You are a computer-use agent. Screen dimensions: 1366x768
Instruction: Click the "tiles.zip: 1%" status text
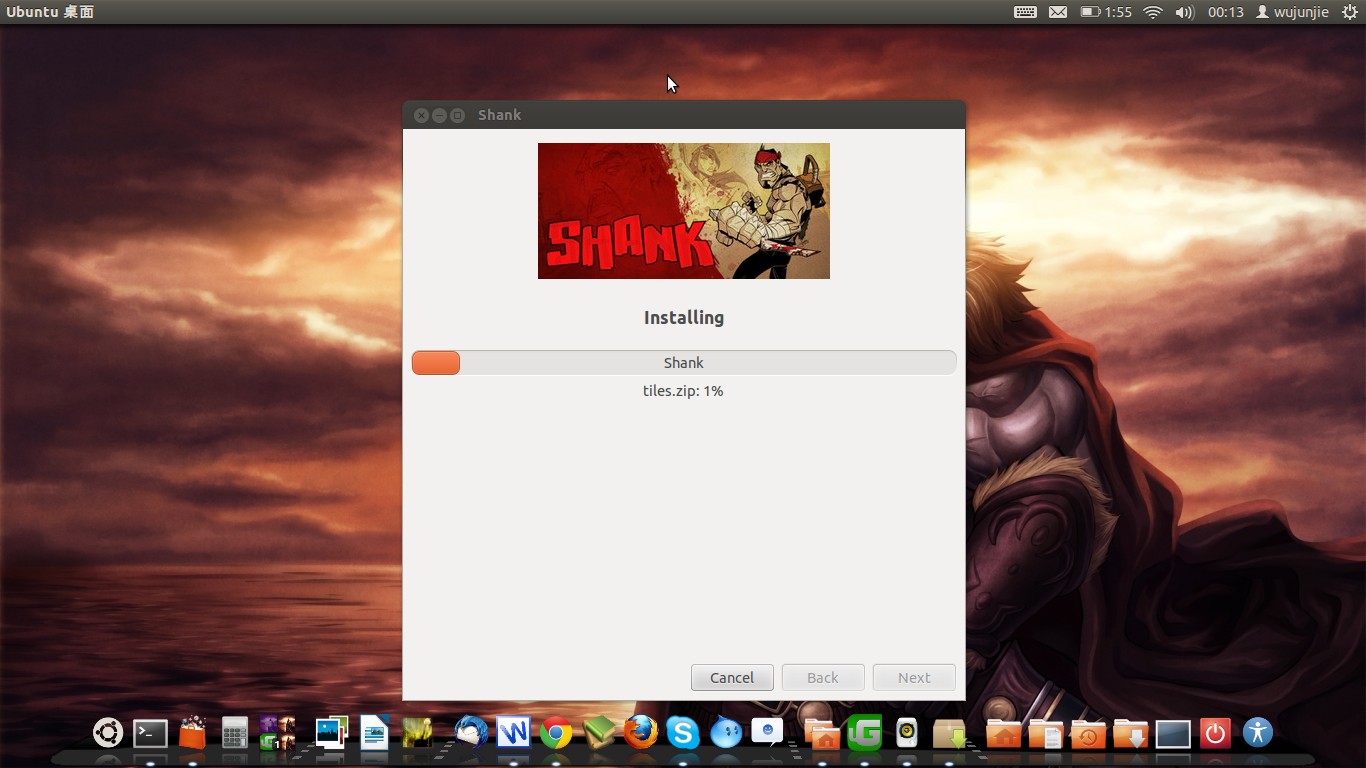[x=683, y=391]
